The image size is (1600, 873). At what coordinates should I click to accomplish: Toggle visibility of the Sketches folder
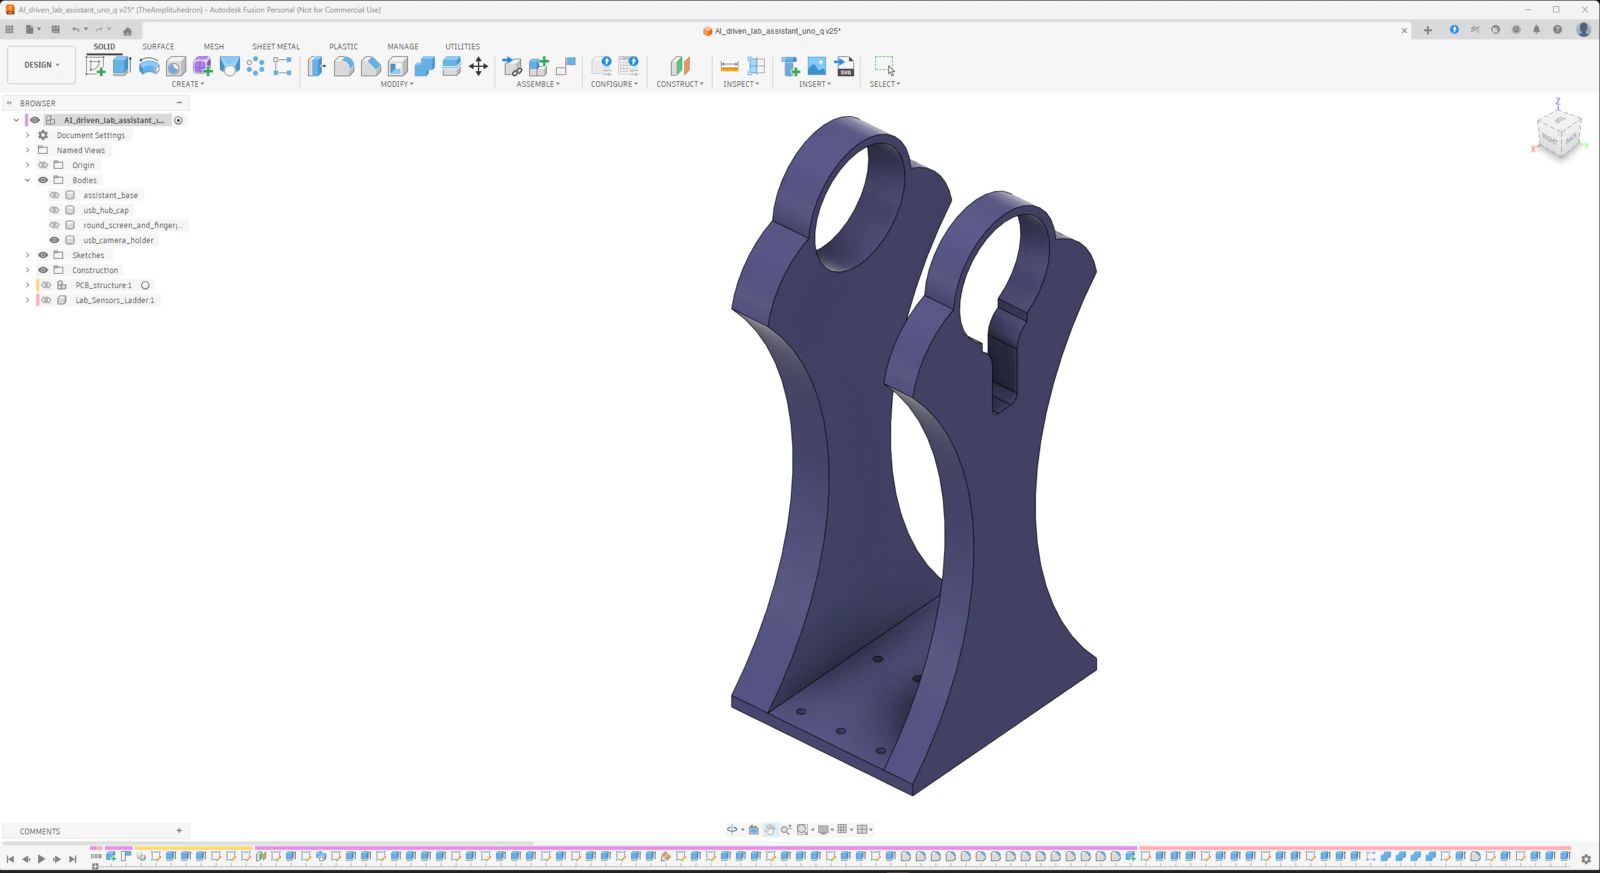(43, 255)
